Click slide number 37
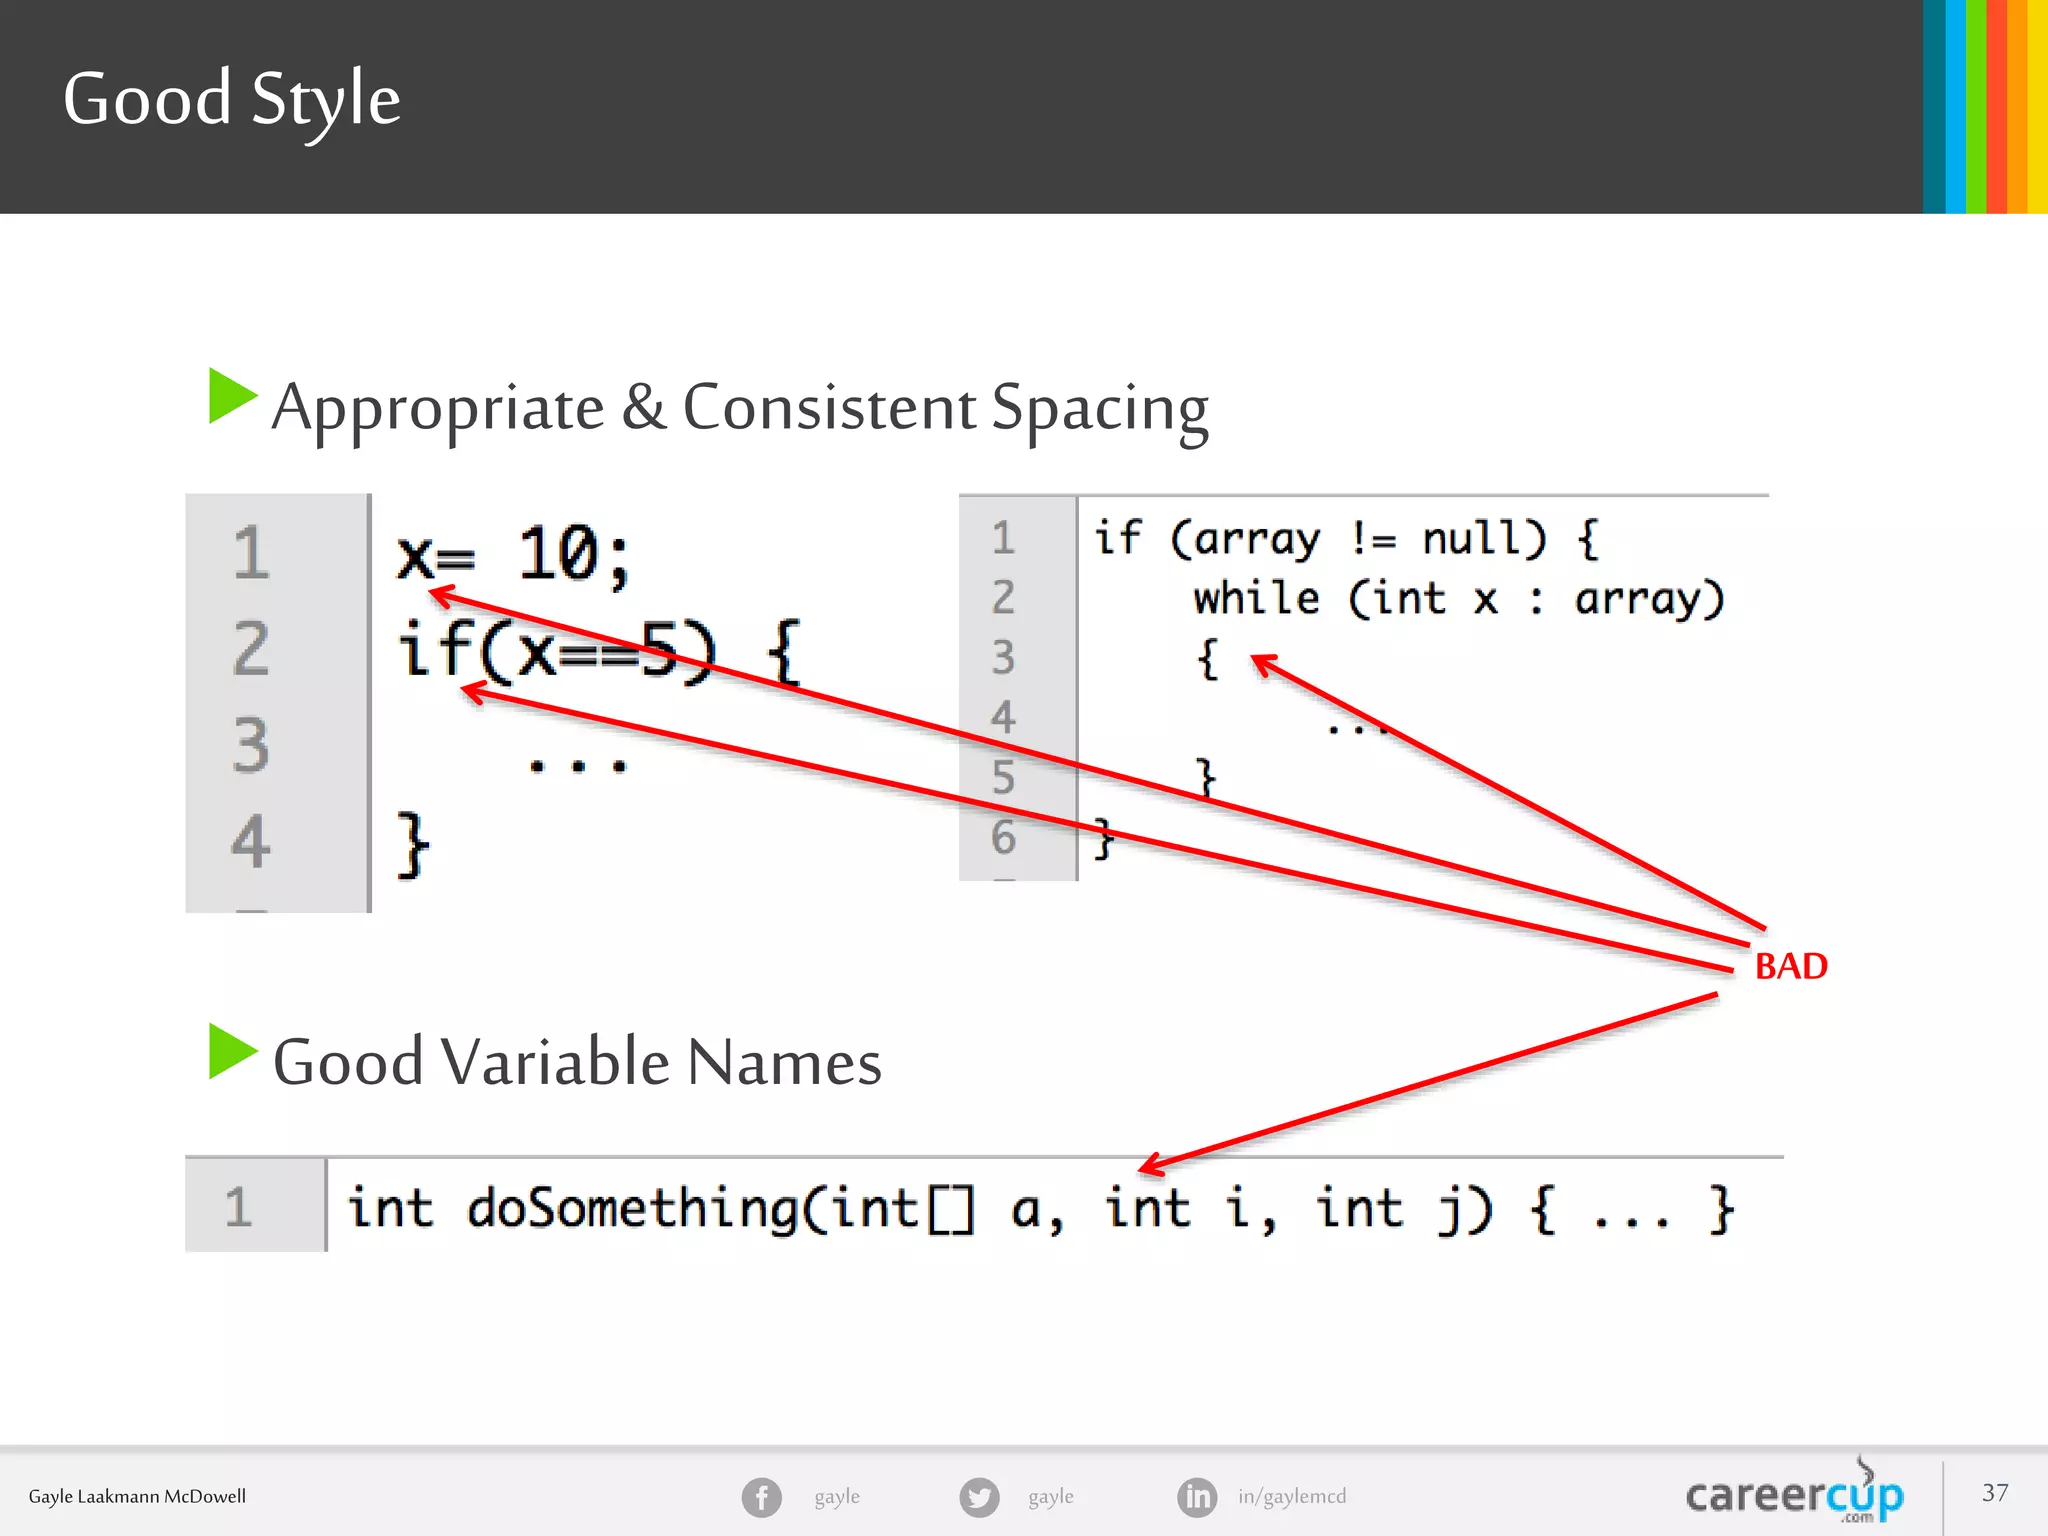 [x=1995, y=1493]
